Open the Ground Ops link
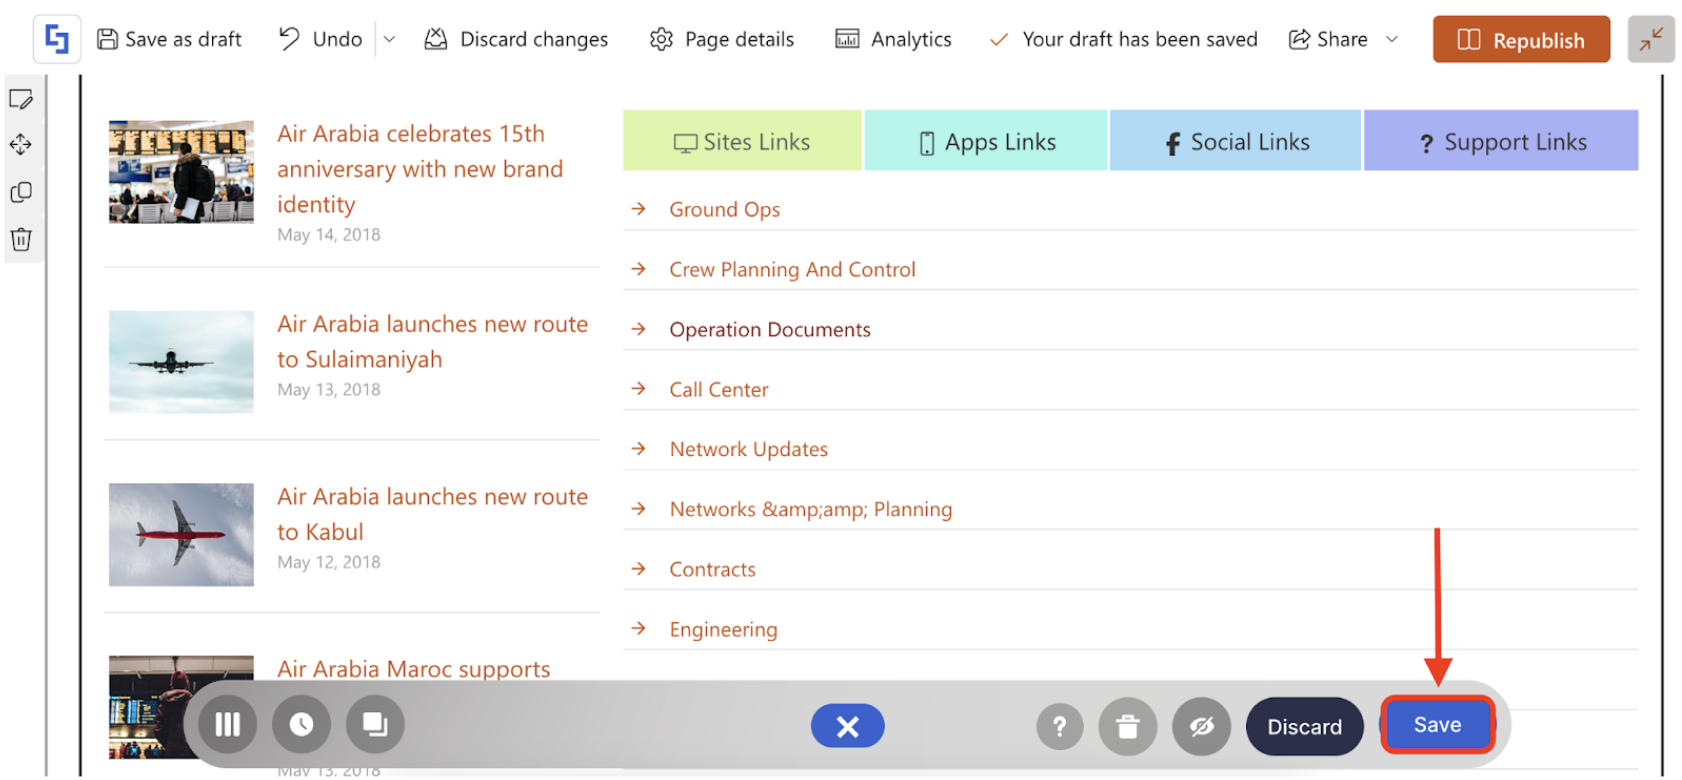The width and height of the screenshot is (1682, 780). pos(725,209)
